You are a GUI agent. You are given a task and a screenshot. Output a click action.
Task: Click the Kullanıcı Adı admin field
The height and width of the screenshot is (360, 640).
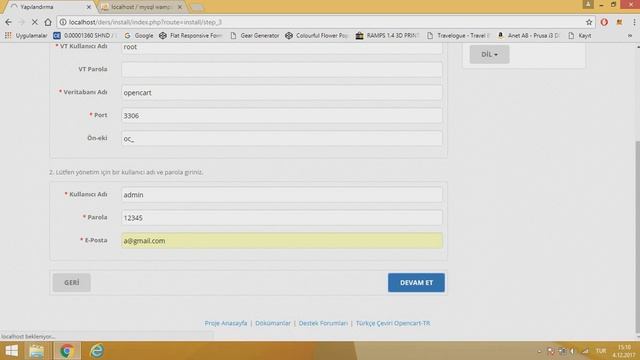[282, 195]
